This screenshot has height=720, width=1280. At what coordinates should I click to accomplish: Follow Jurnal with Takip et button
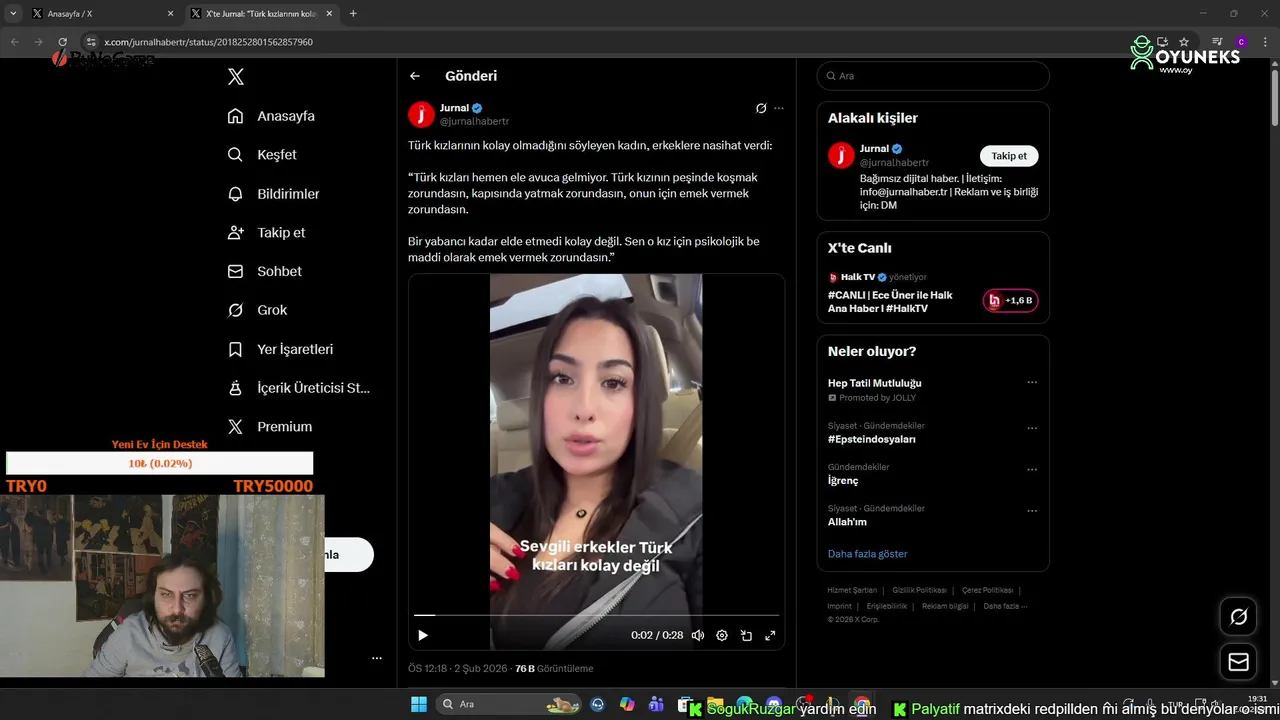pos(1009,156)
